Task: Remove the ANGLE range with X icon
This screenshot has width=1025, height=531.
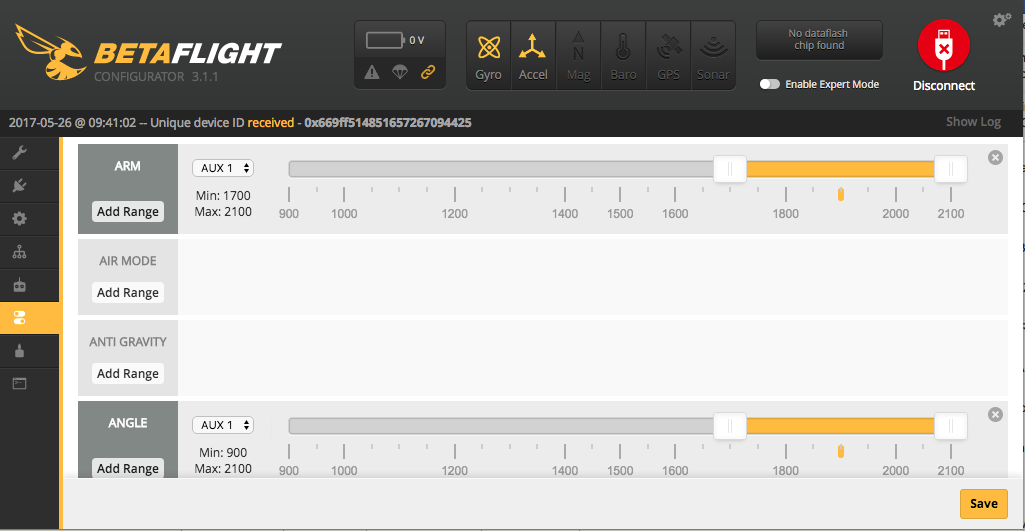Action: coord(995,415)
